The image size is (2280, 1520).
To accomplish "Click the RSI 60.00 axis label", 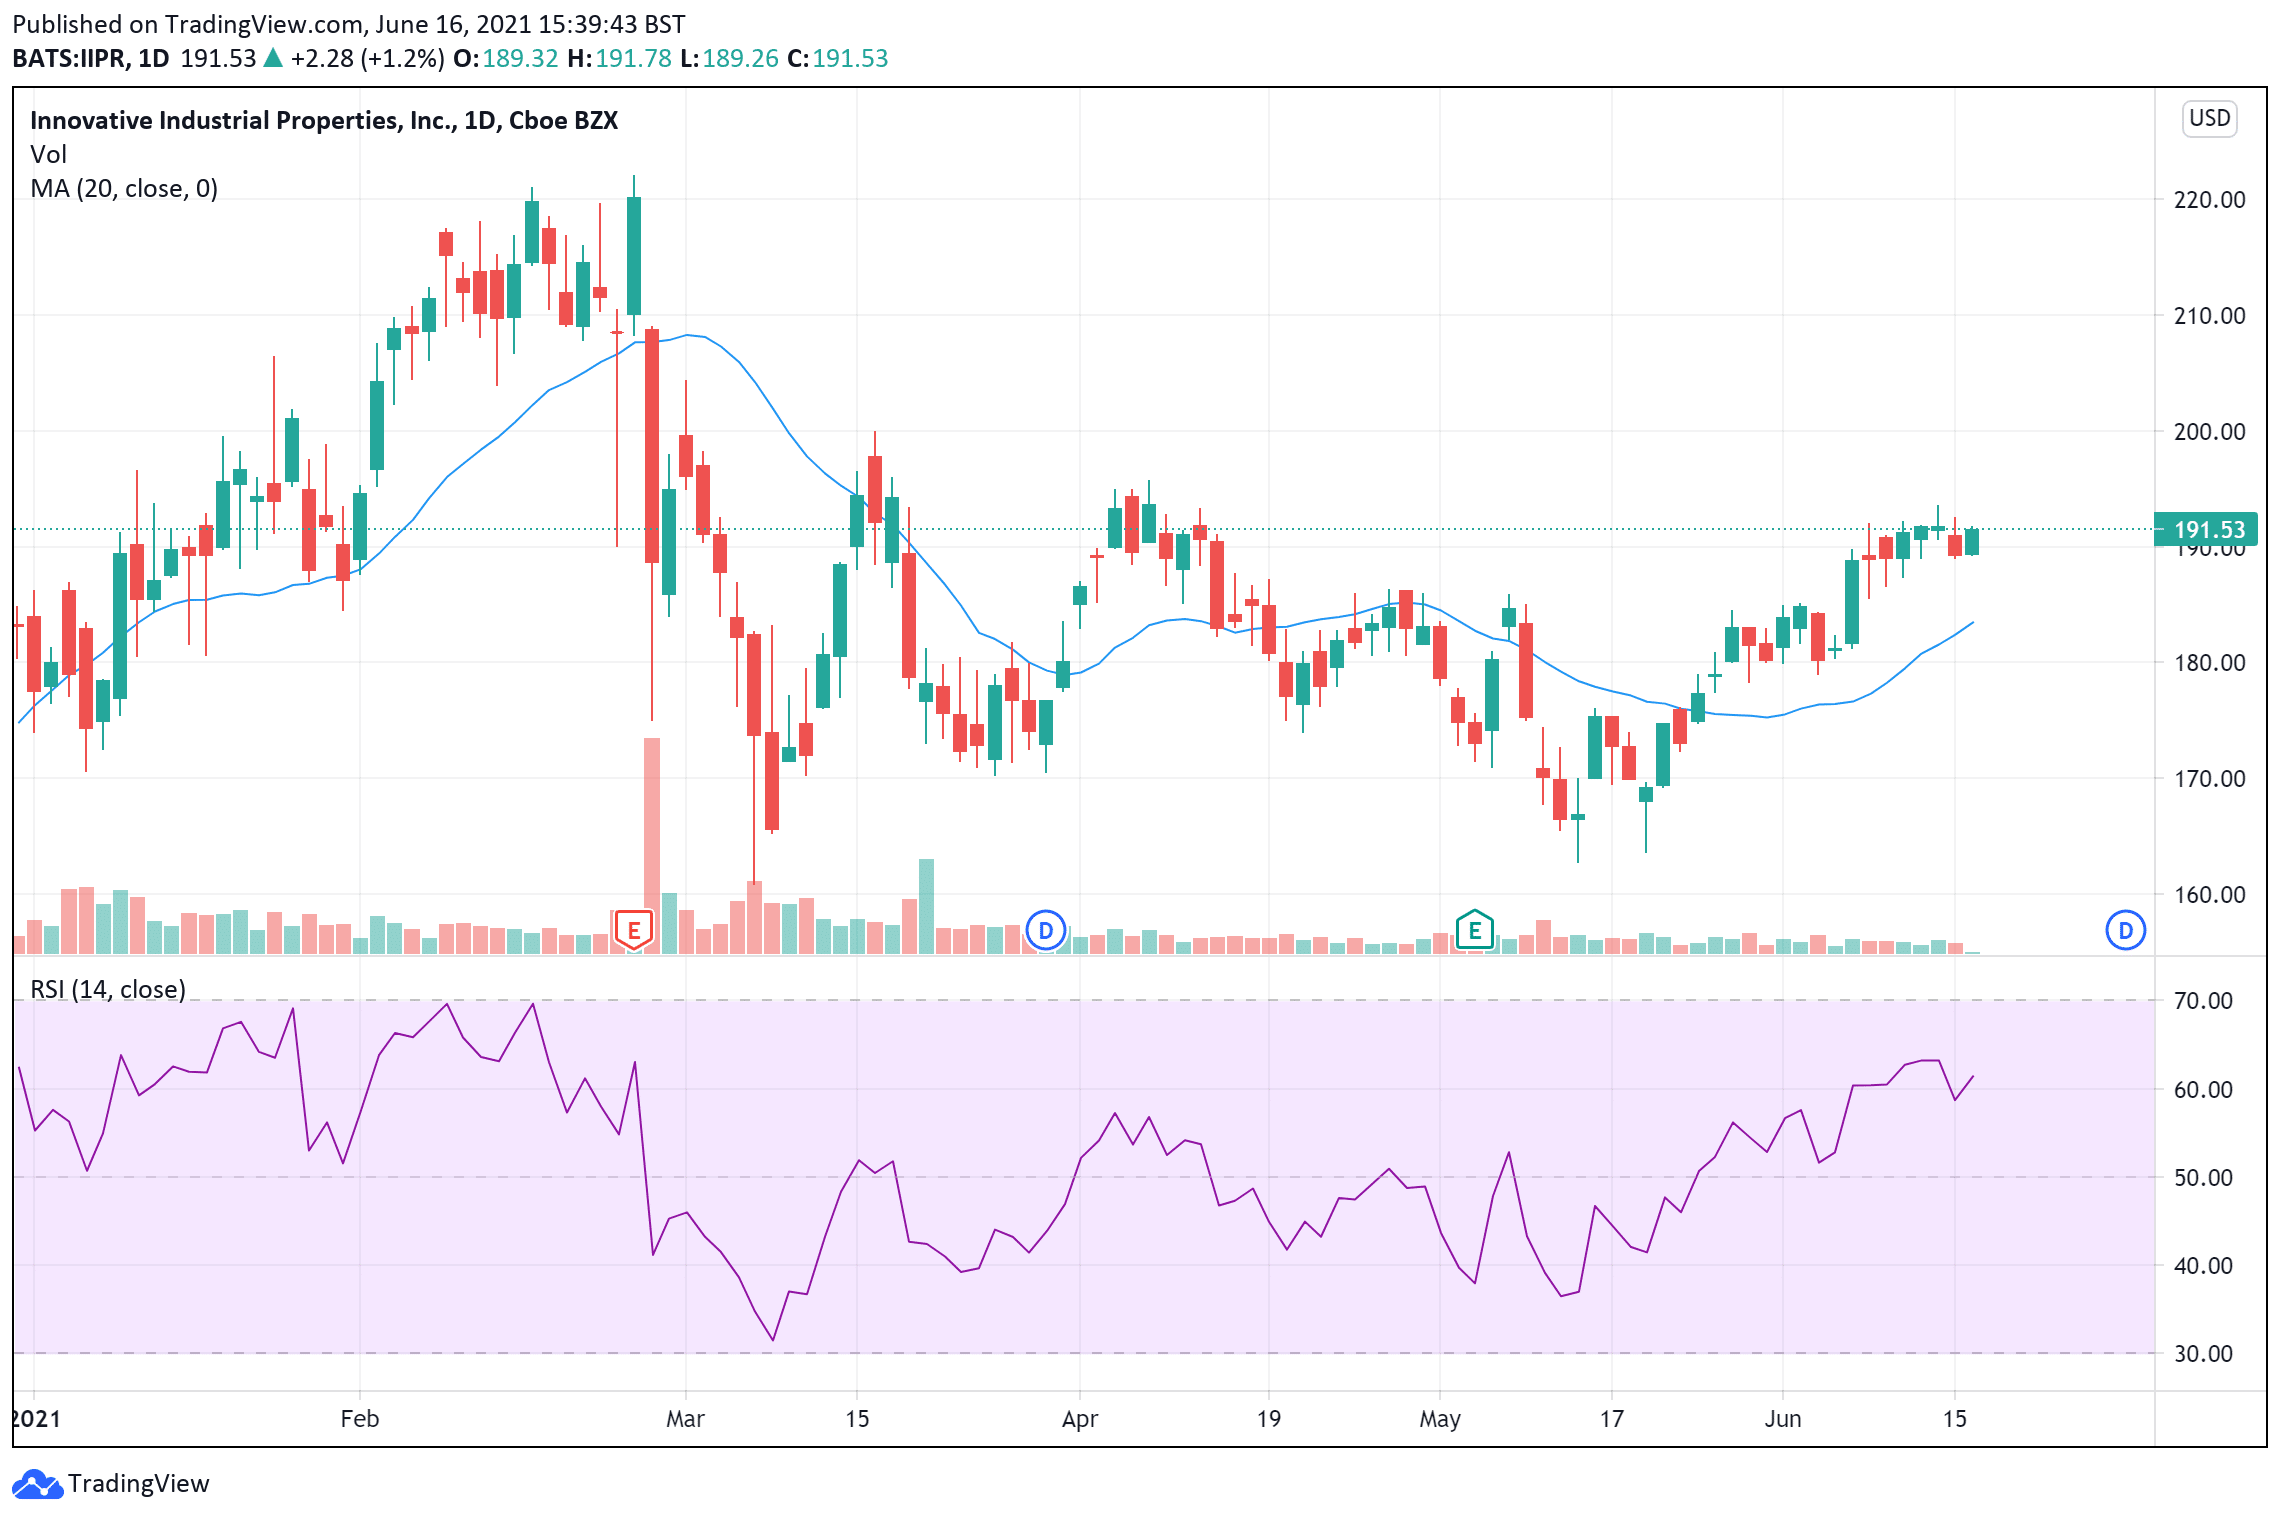I will tap(2203, 1090).
